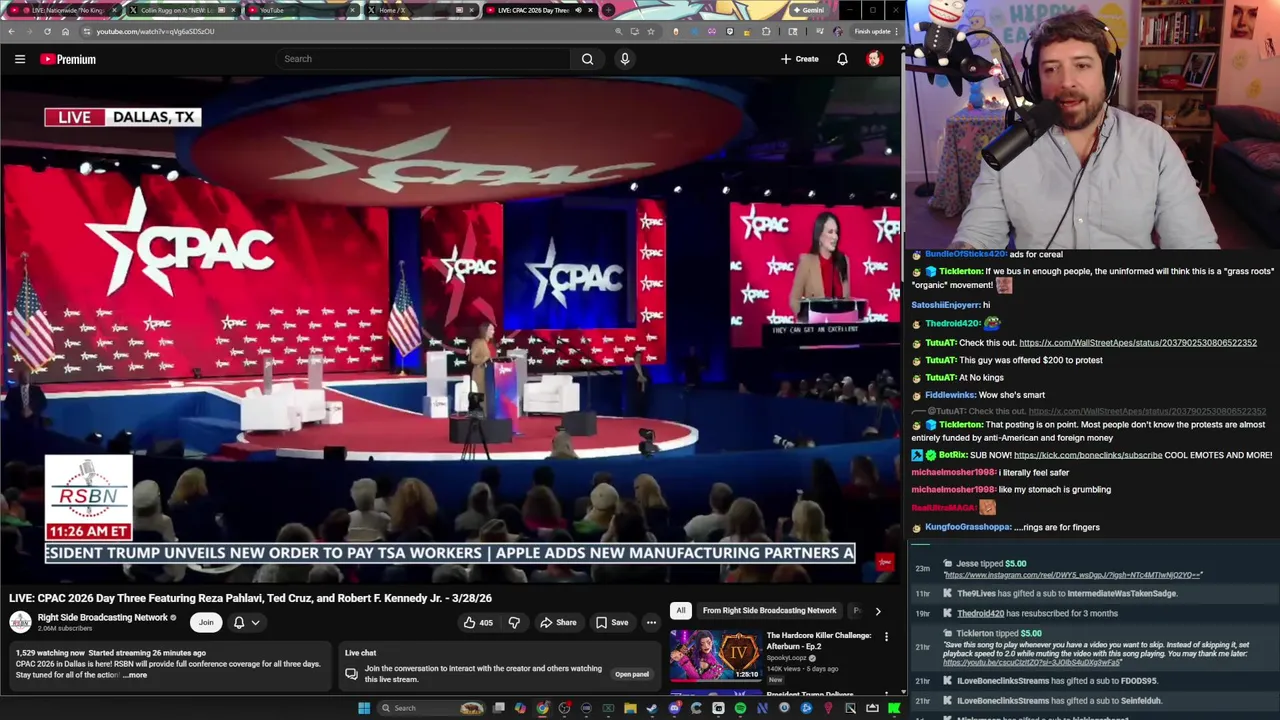1280x720 pixels.
Task: Open Spotify from the taskbar
Action: [x=740, y=708]
